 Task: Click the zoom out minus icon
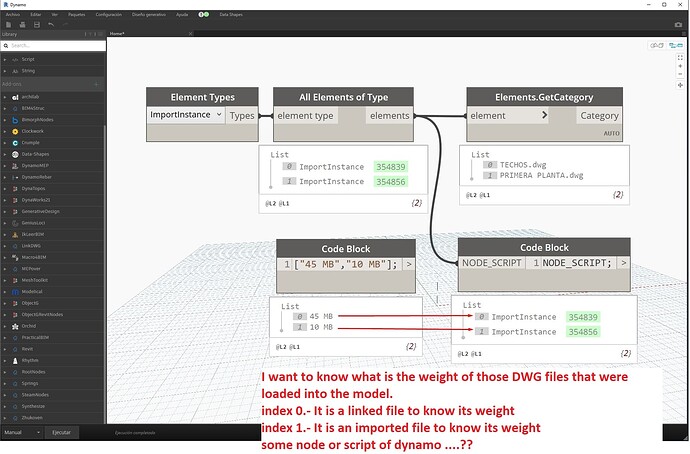(x=680, y=74)
